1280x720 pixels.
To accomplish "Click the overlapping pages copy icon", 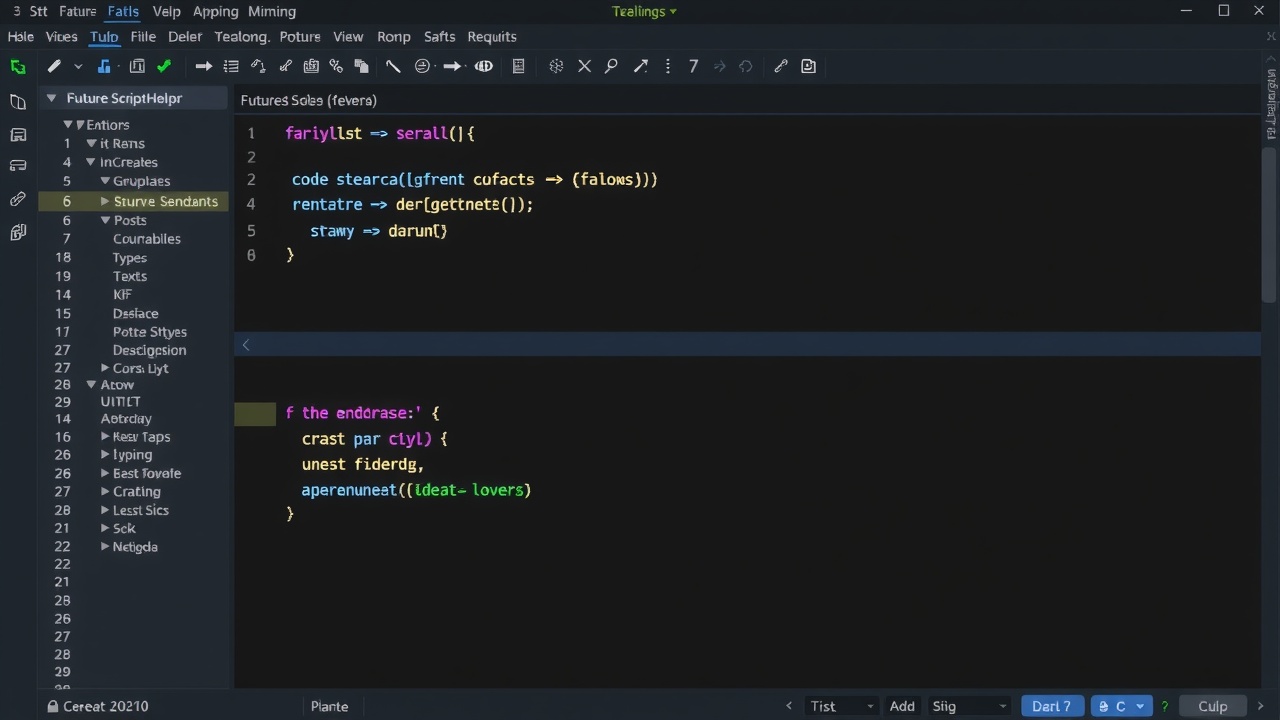I will pos(361,66).
